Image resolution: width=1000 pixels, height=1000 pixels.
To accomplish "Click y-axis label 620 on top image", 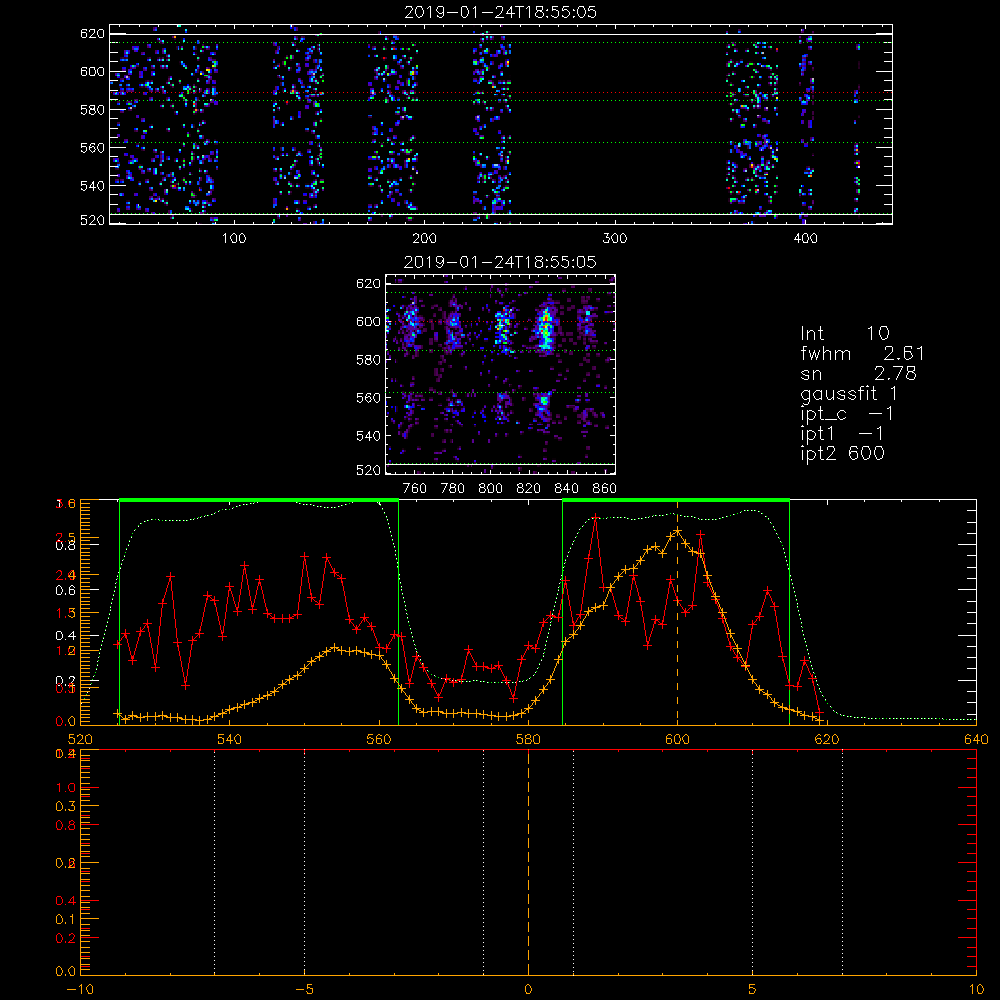I will 92,33.
